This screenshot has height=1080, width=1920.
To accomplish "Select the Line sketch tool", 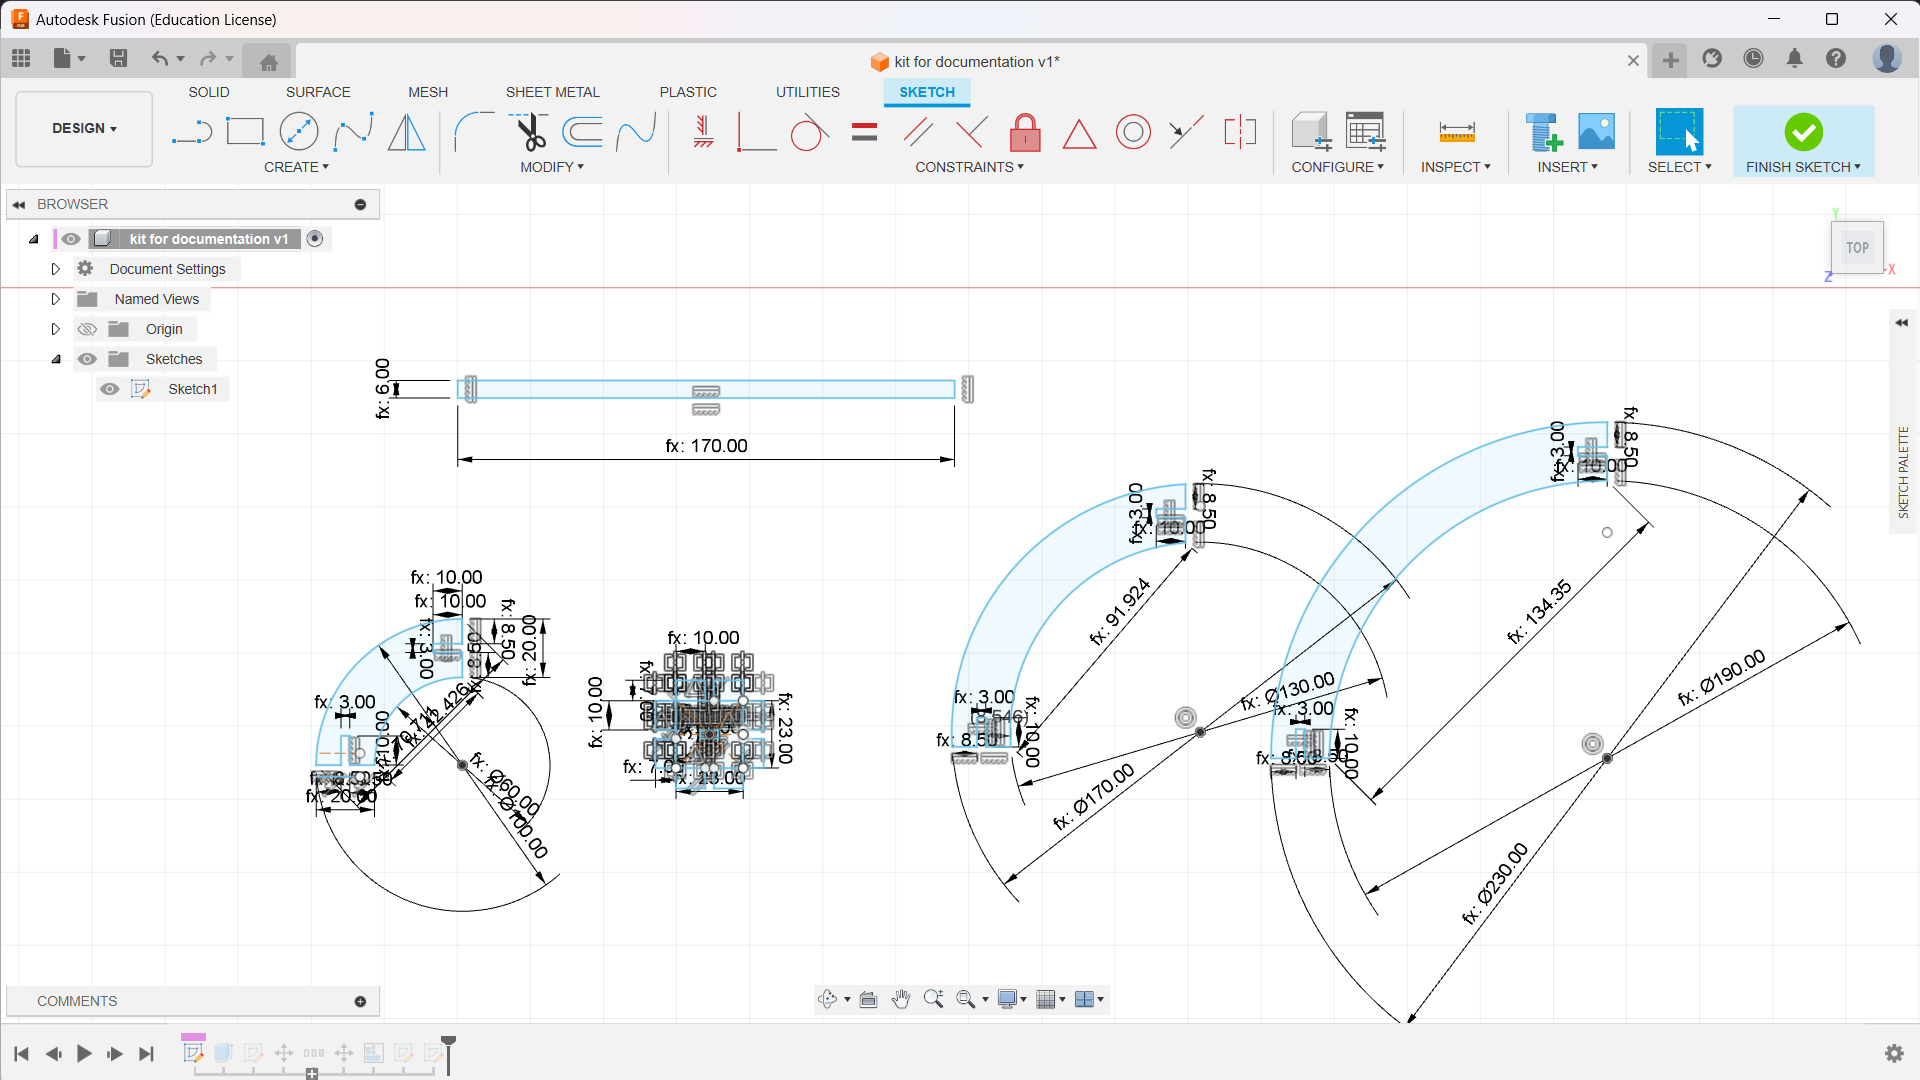I will click(x=191, y=132).
